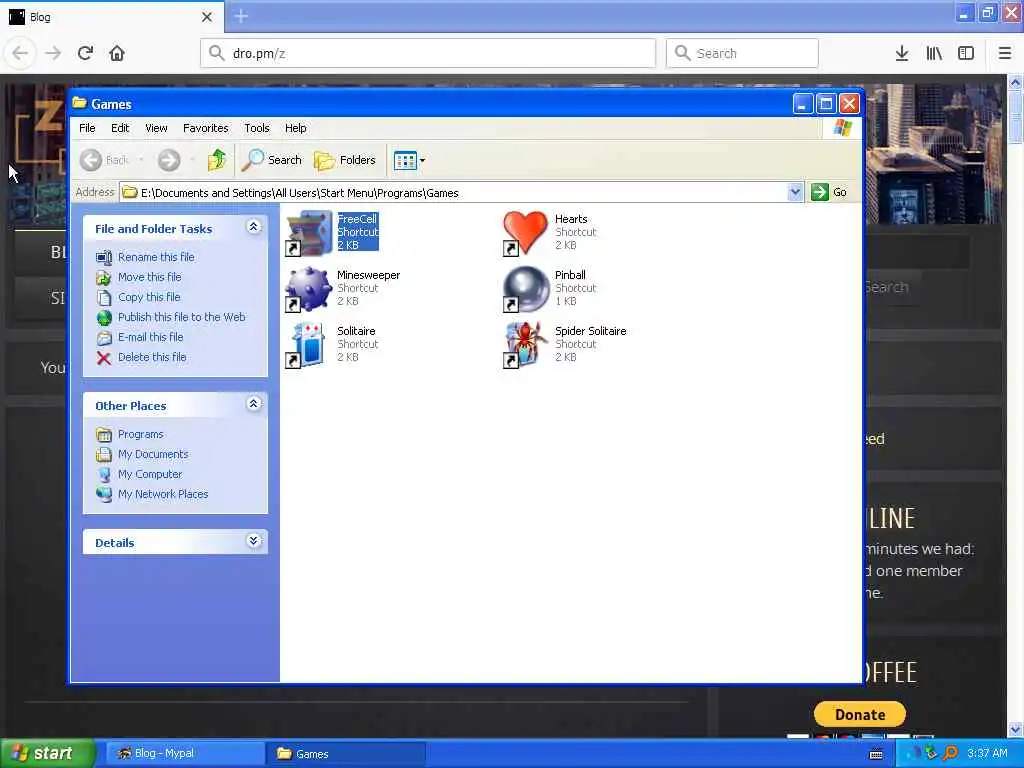Close the Blog browser tab

[207, 17]
